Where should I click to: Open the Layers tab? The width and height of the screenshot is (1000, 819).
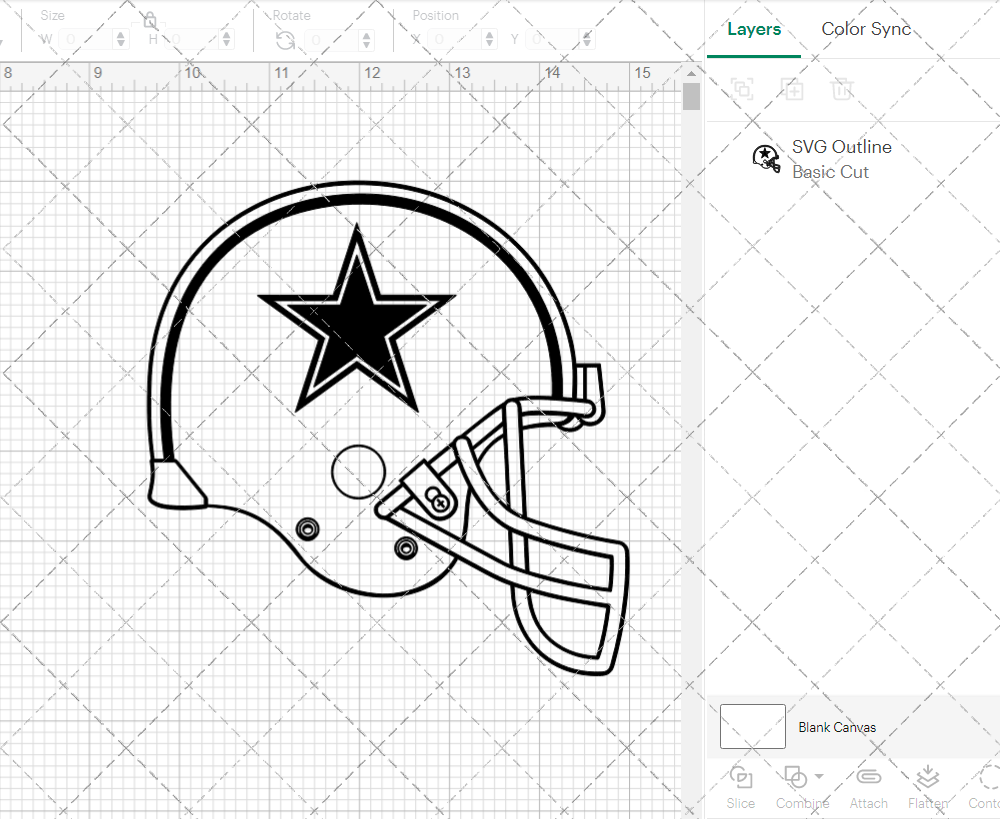pos(754,29)
